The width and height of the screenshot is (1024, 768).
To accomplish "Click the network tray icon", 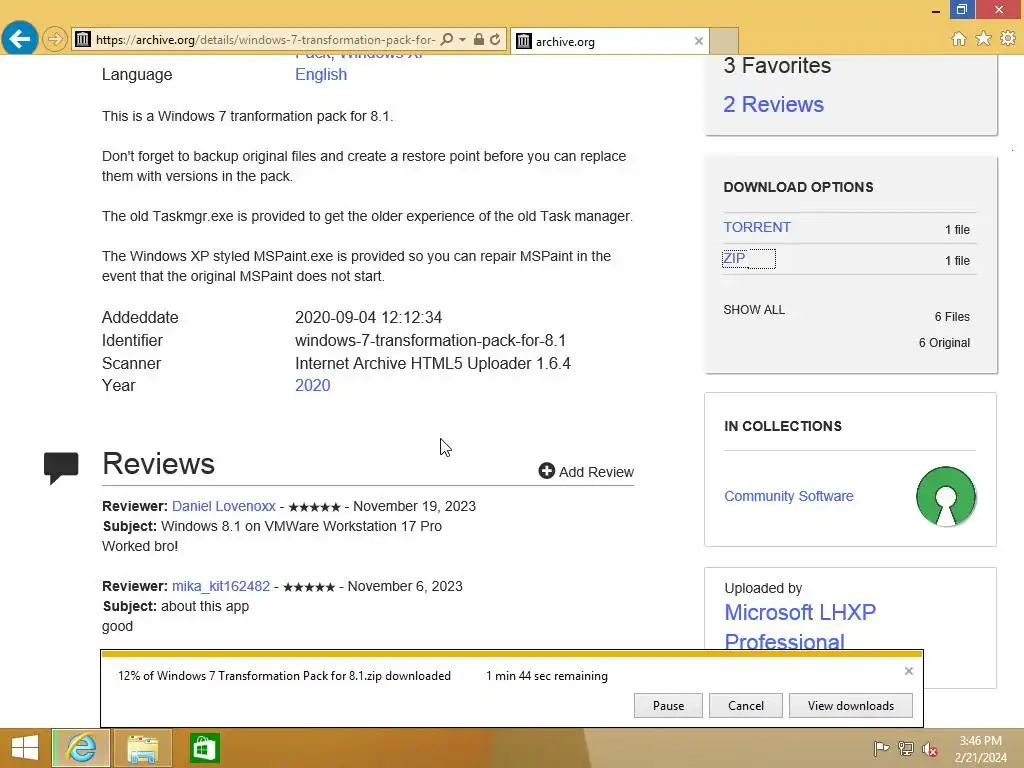I will [905, 748].
